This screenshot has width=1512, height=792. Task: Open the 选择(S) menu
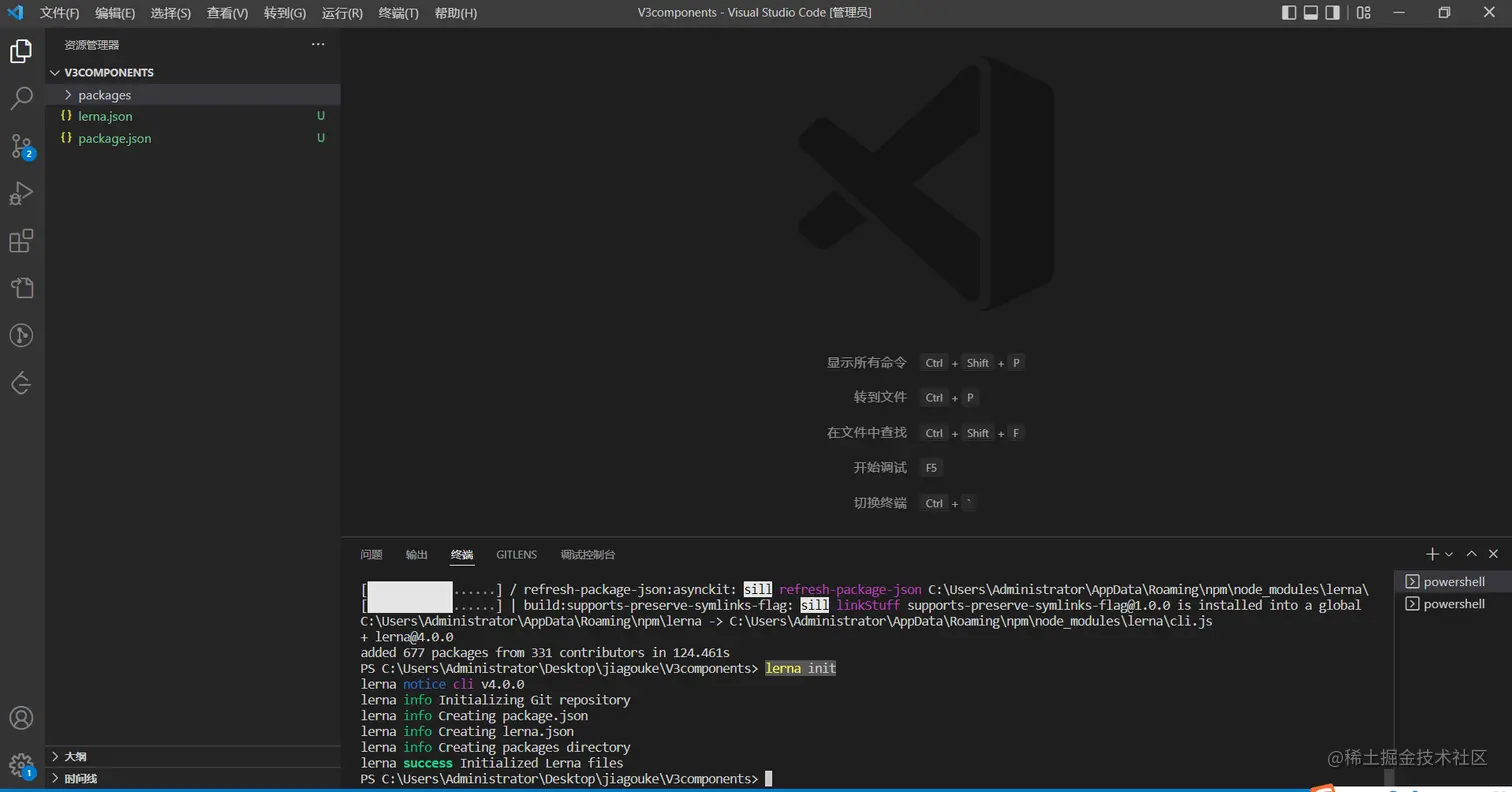(x=171, y=13)
